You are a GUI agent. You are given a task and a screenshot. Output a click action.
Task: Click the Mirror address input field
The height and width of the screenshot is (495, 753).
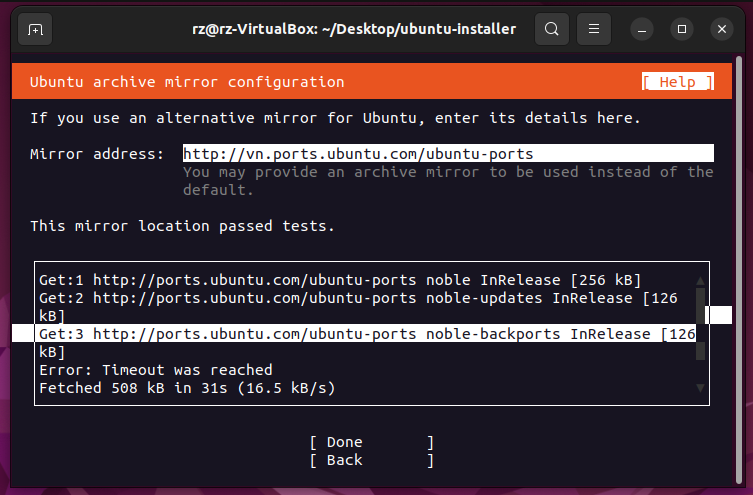click(447, 154)
